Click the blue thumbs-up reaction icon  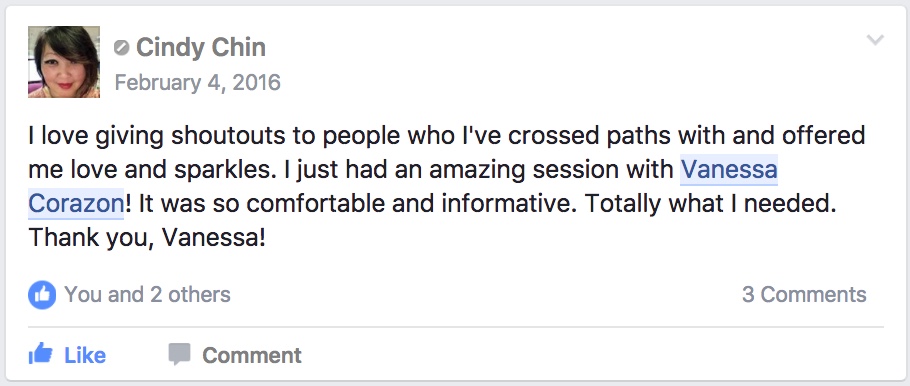click(42, 295)
